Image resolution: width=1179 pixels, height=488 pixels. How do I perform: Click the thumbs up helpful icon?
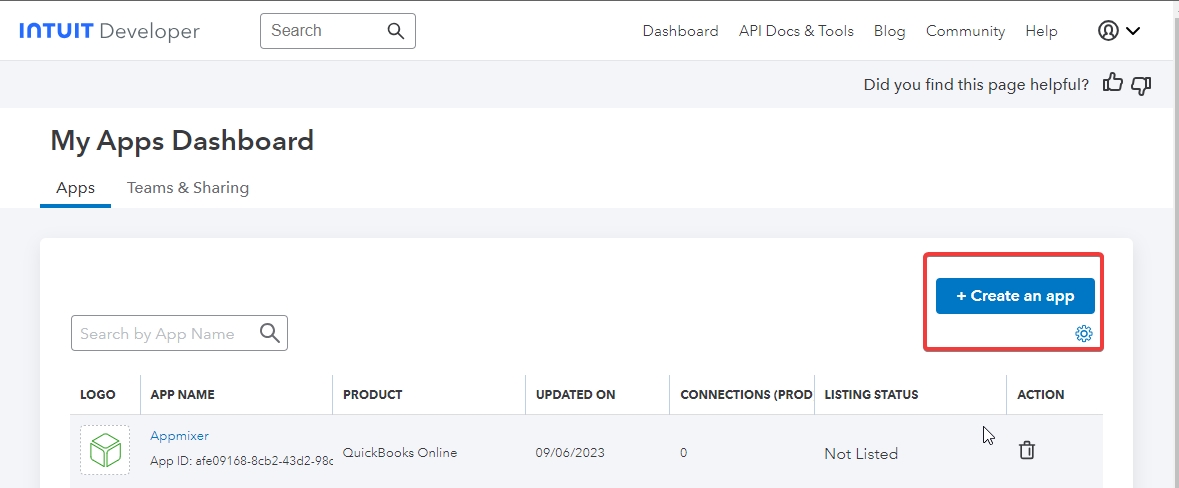pos(1112,84)
